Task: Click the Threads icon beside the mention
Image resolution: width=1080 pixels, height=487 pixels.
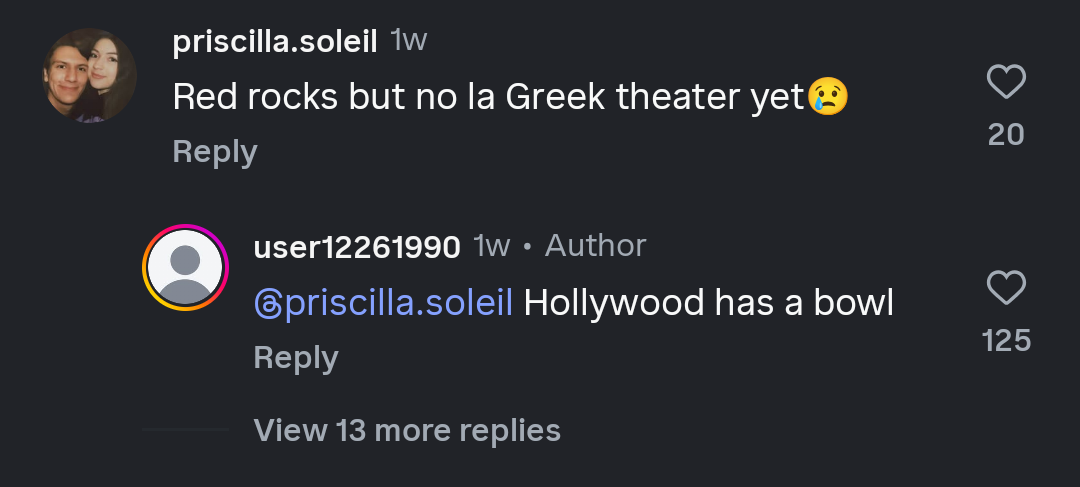Action: coord(268,303)
